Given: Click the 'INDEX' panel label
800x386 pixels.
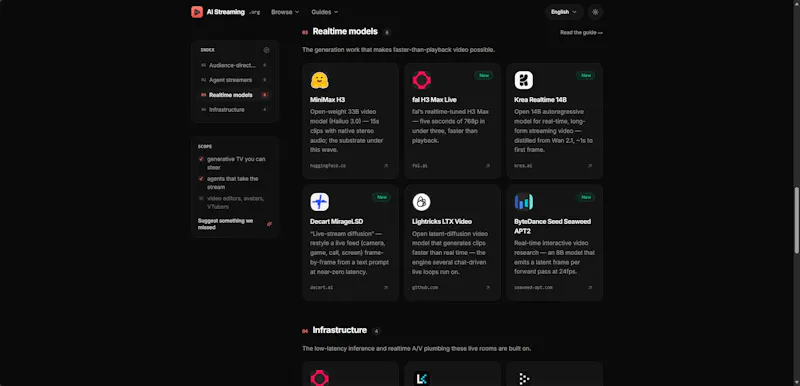Looking at the screenshot, I should [207, 50].
